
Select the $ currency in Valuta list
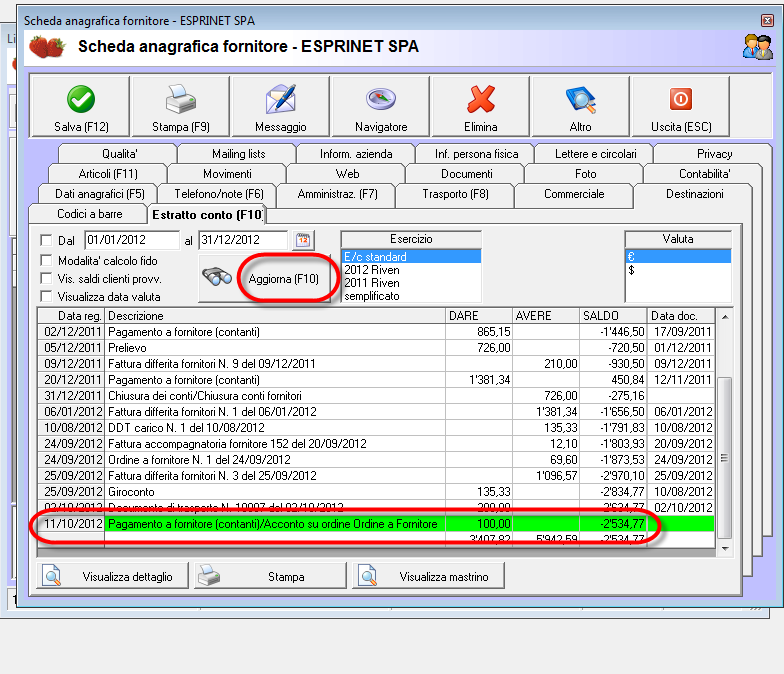coord(678,270)
